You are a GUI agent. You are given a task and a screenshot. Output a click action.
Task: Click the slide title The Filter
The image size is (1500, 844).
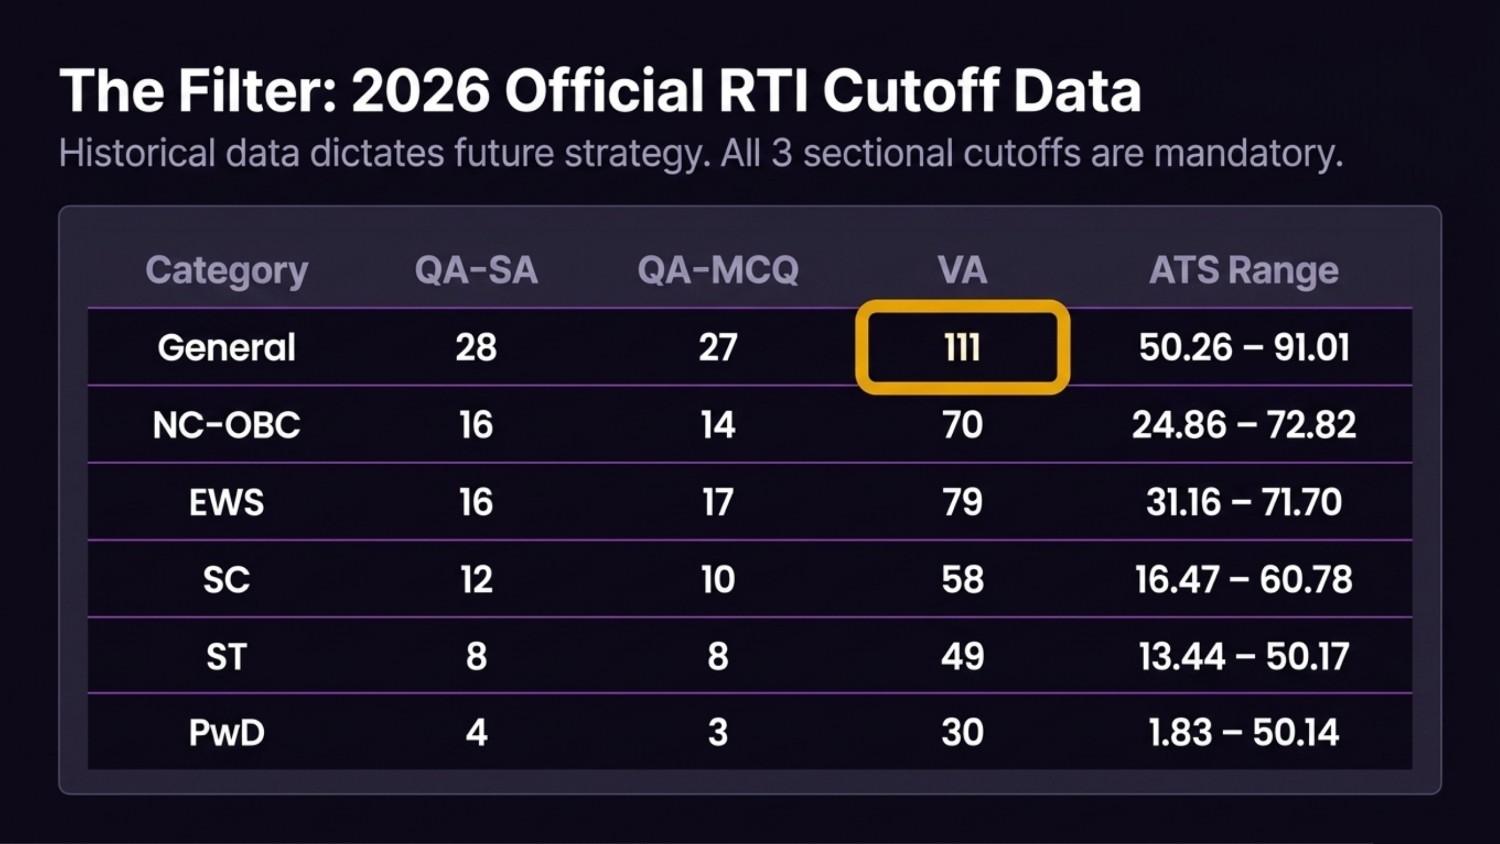(x=600, y=91)
